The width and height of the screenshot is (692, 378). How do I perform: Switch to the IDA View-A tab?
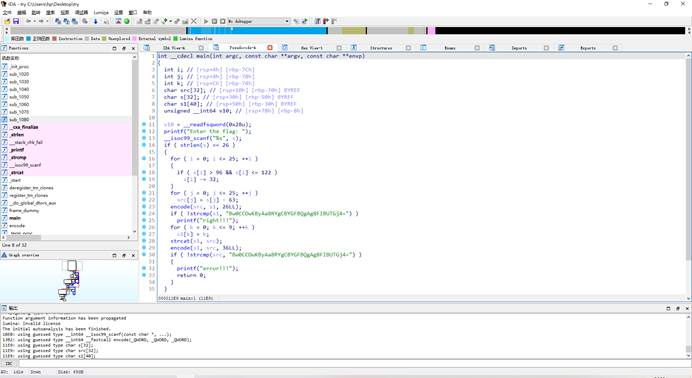pos(174,48)
